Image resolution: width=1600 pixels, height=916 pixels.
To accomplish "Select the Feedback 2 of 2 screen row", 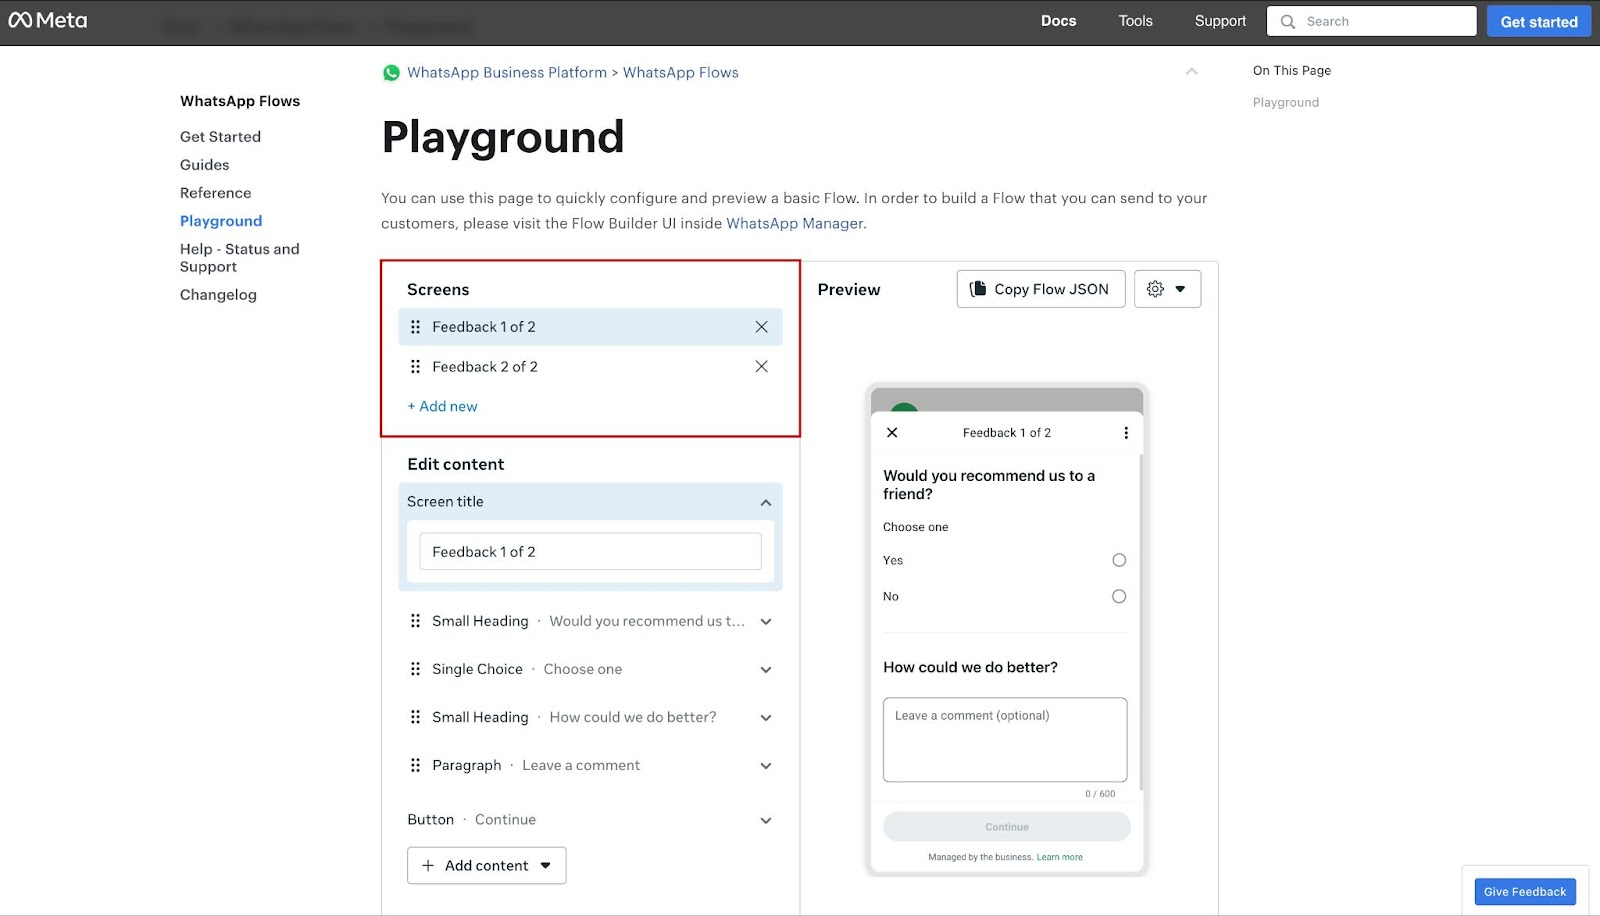I will (x=590, y=367).
